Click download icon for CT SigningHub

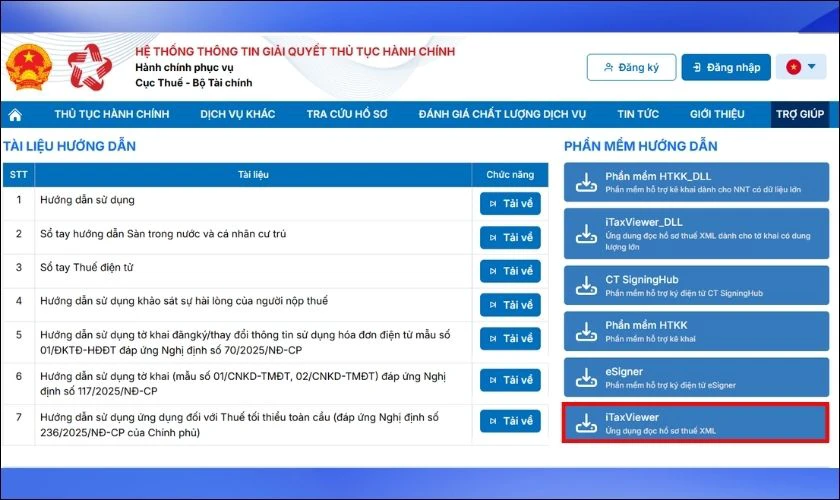(x=586, y=286)
